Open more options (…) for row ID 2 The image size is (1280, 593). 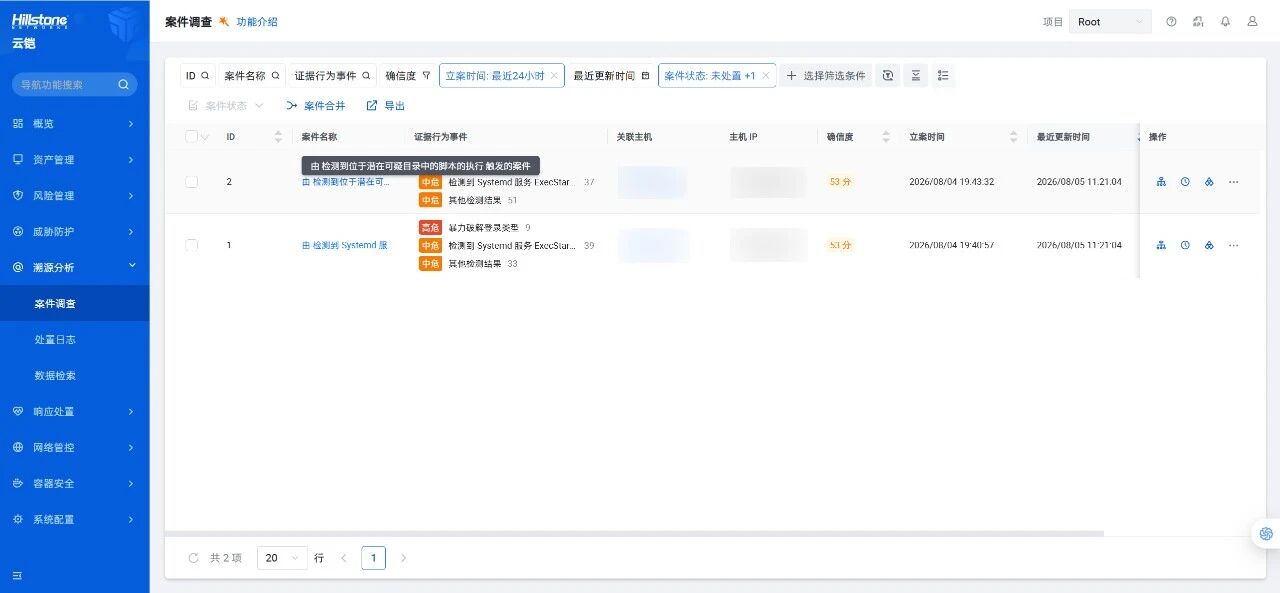1233,182
